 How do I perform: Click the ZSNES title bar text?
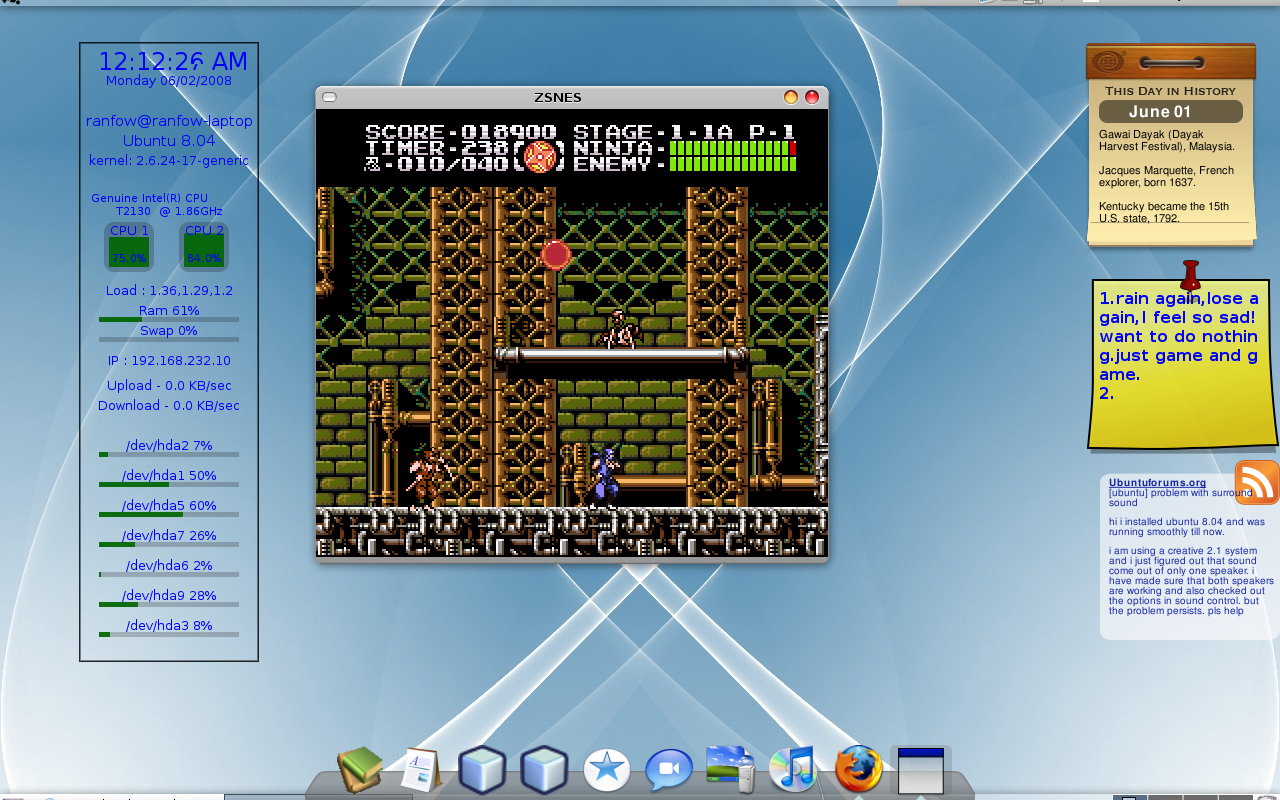pos(558,97)
